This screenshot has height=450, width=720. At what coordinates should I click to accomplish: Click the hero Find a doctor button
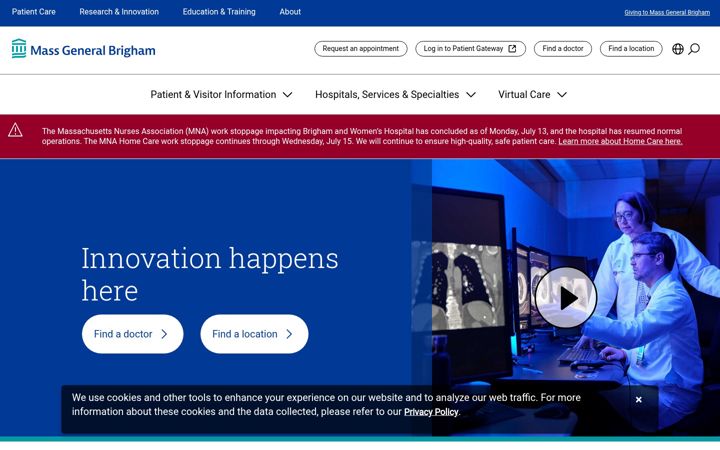pyautogui.click(x=132, y=334)
